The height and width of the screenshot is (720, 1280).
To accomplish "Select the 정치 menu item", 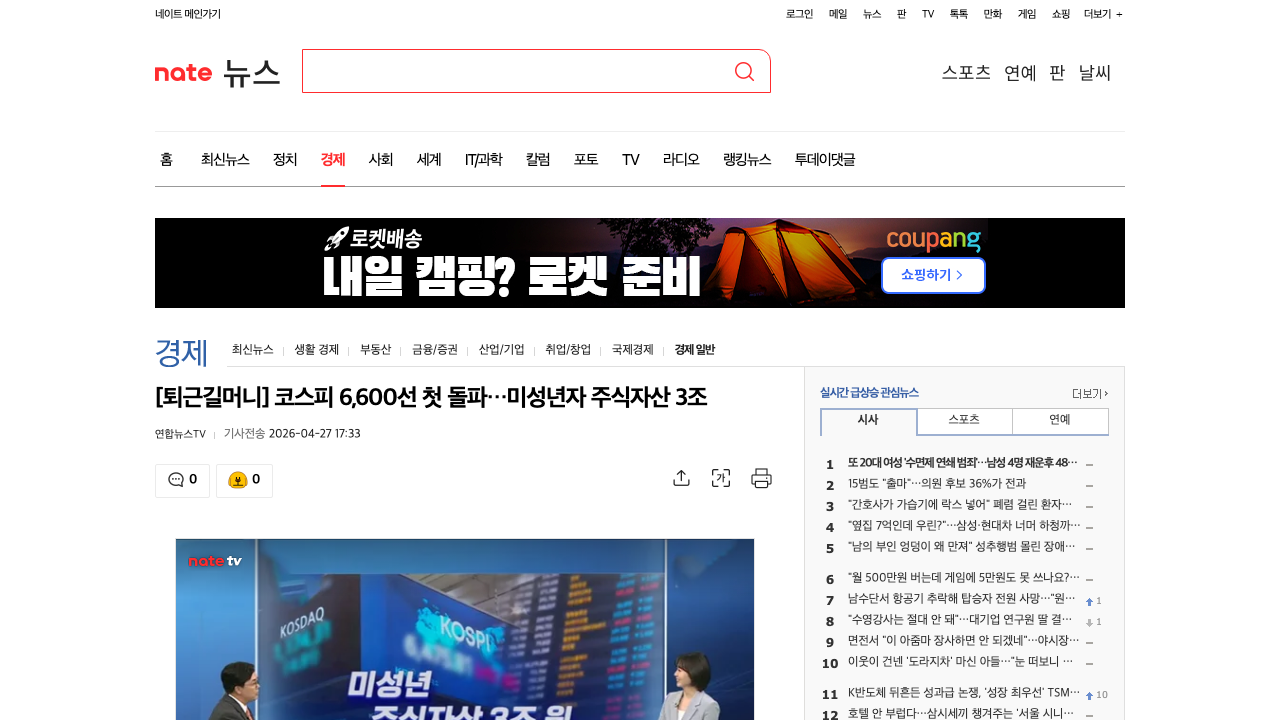I will pyautogui.click(x=285, y=159).
